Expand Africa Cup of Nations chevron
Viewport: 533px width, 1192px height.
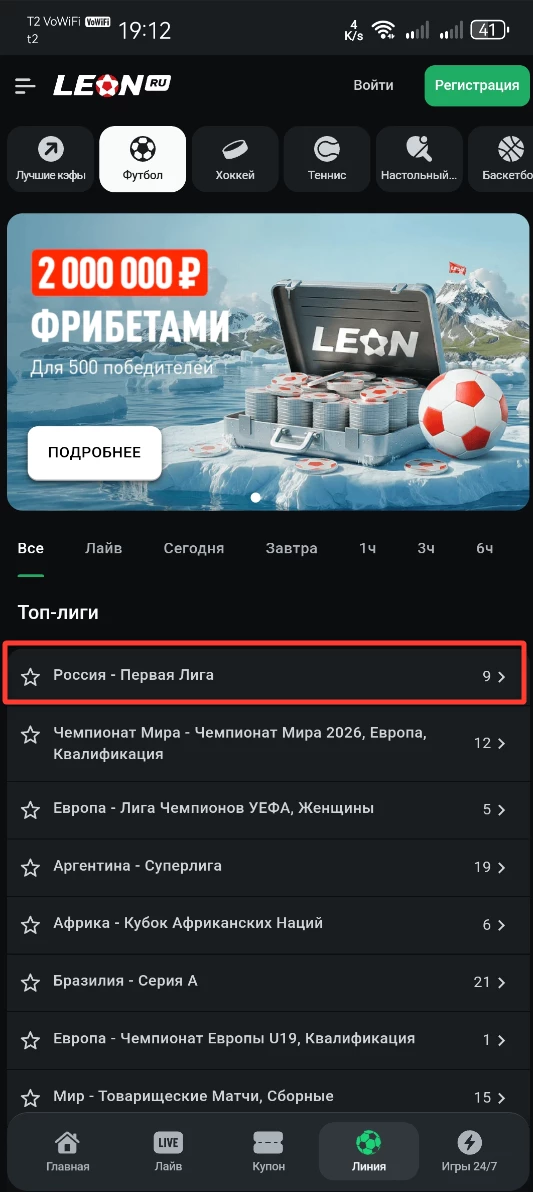coord(502,925)
